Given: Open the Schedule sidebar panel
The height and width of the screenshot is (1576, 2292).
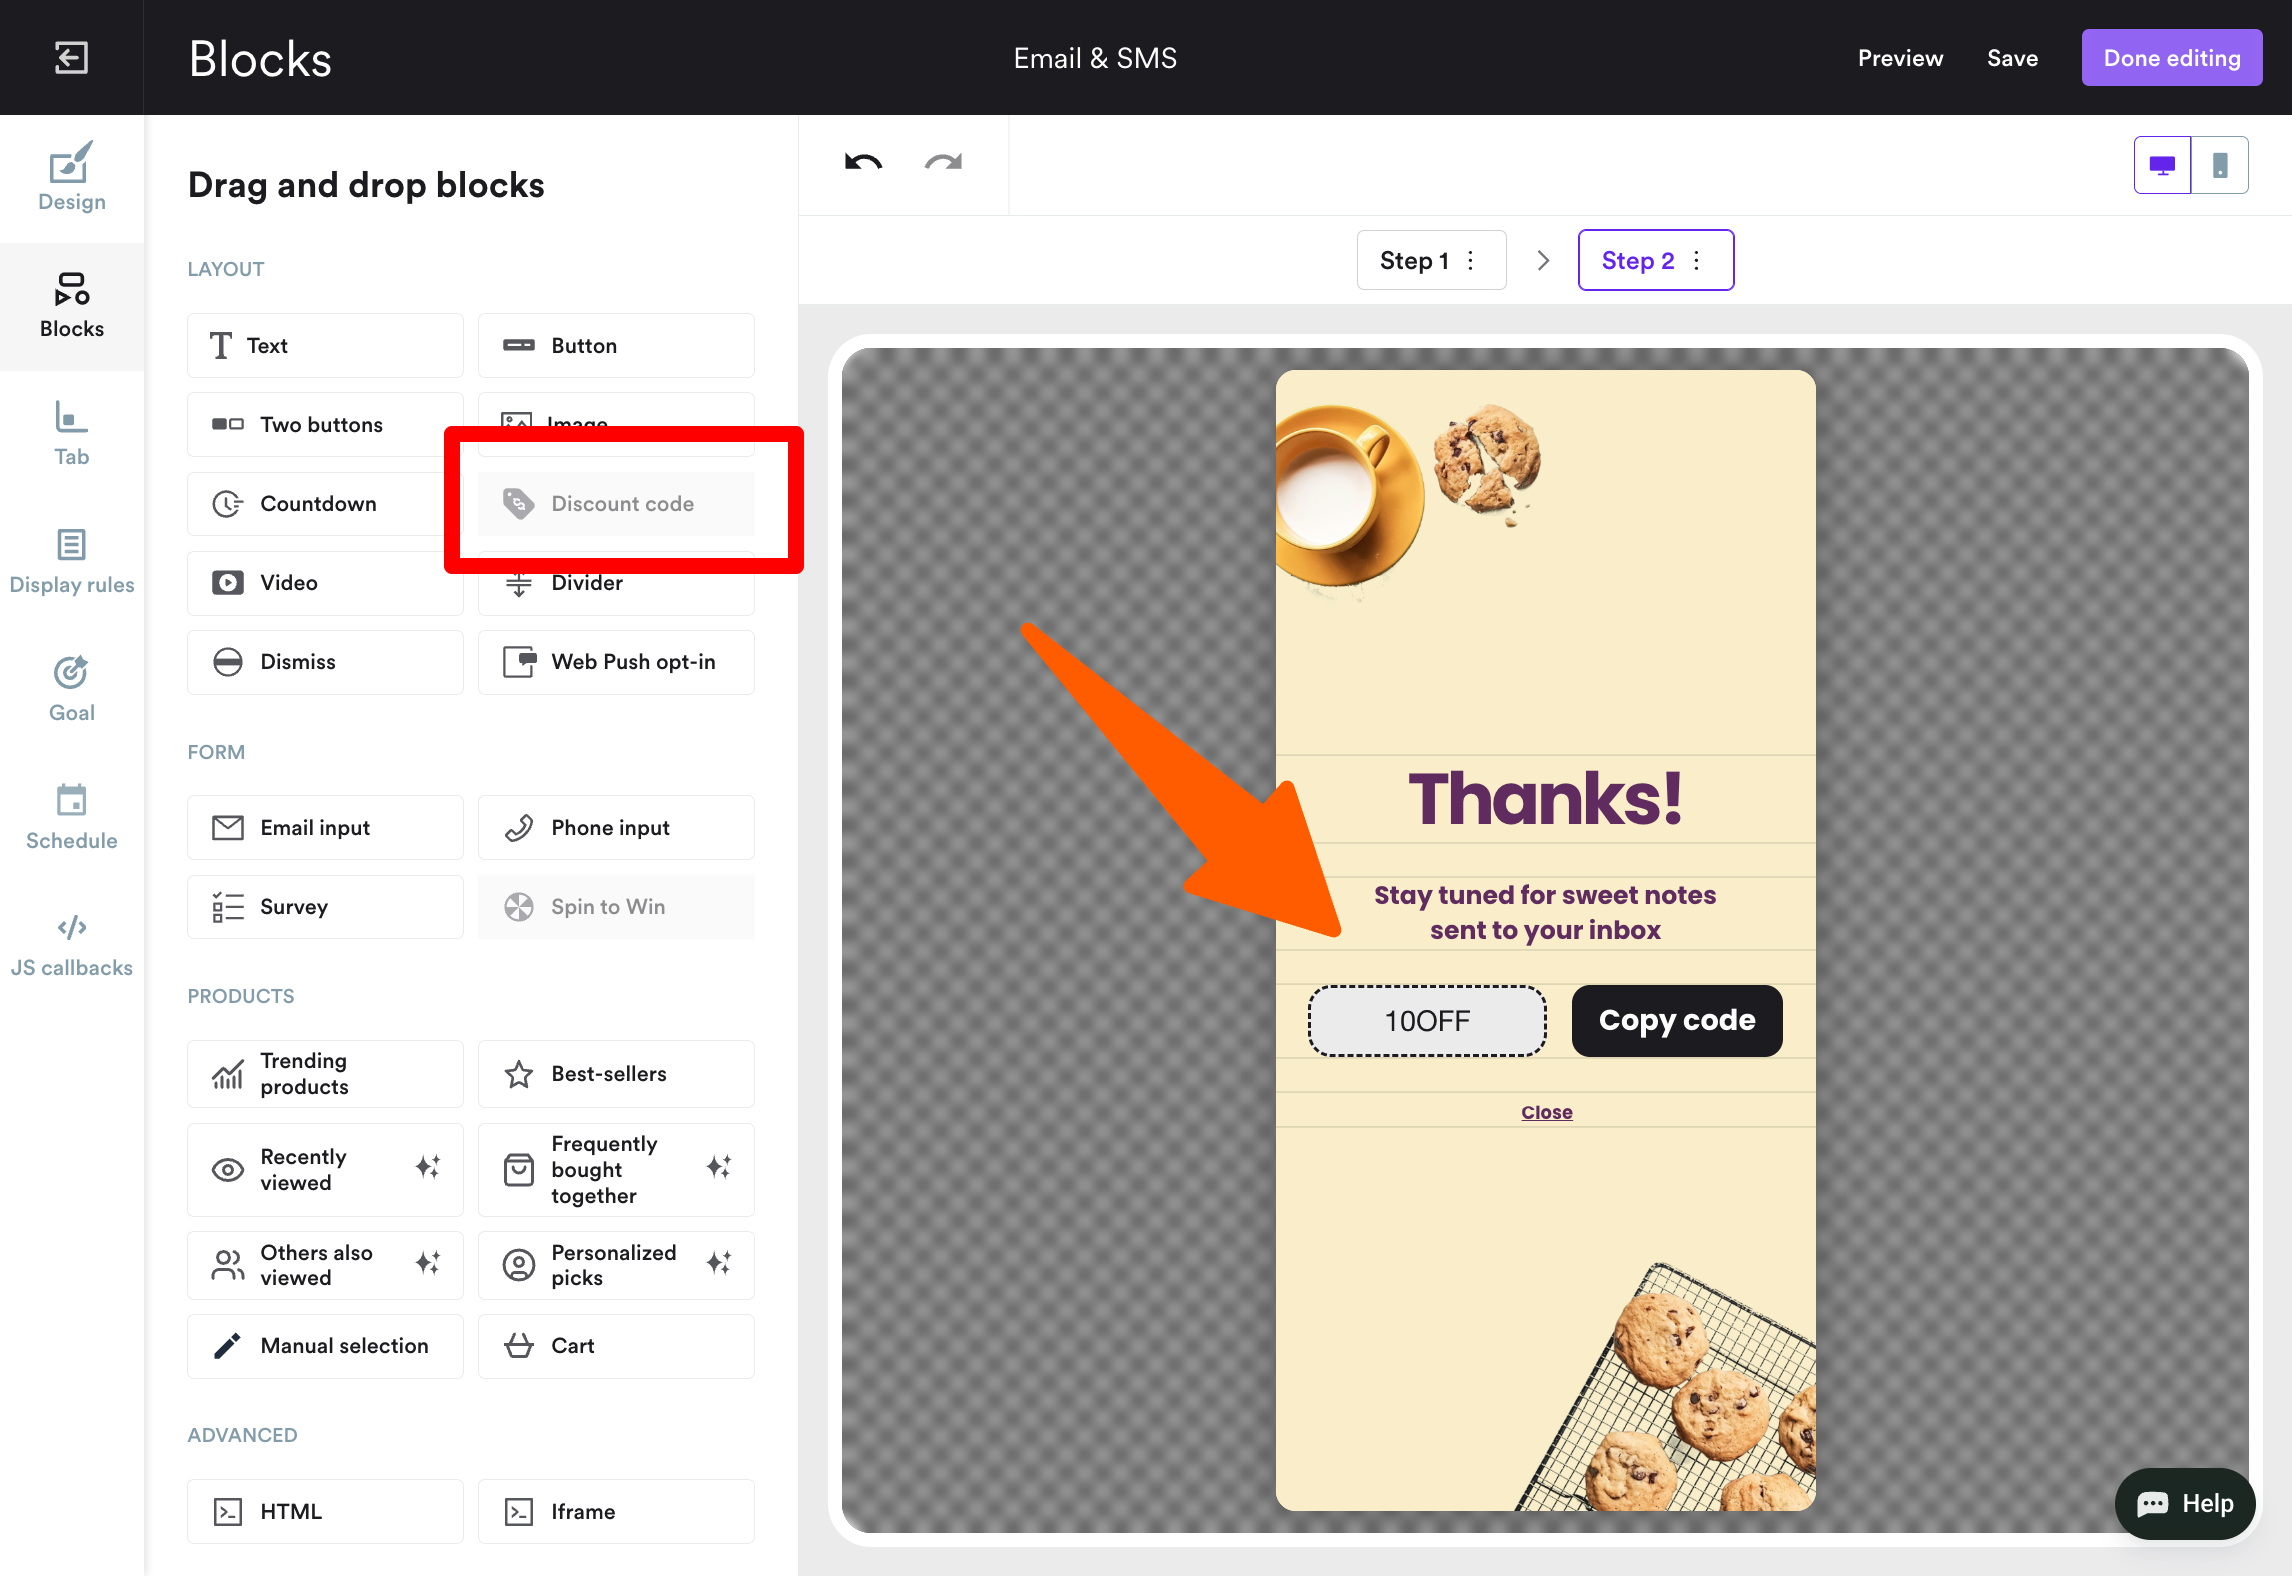Looking at the screenshot, I should [71, 817].
